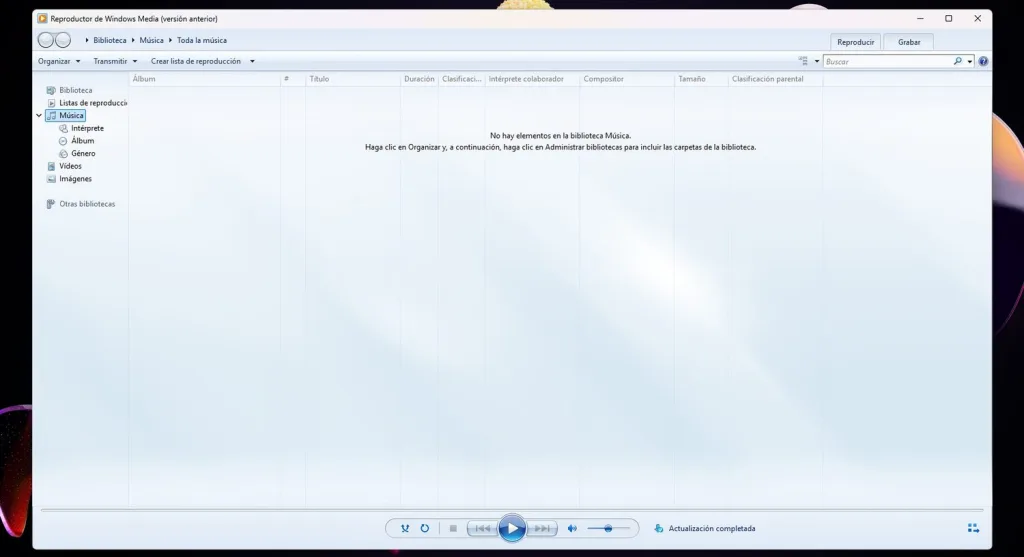Image resolution: width=1024 pixels, height=557 pixels.
Task: Select Género under Música
Action: point(83,153)
